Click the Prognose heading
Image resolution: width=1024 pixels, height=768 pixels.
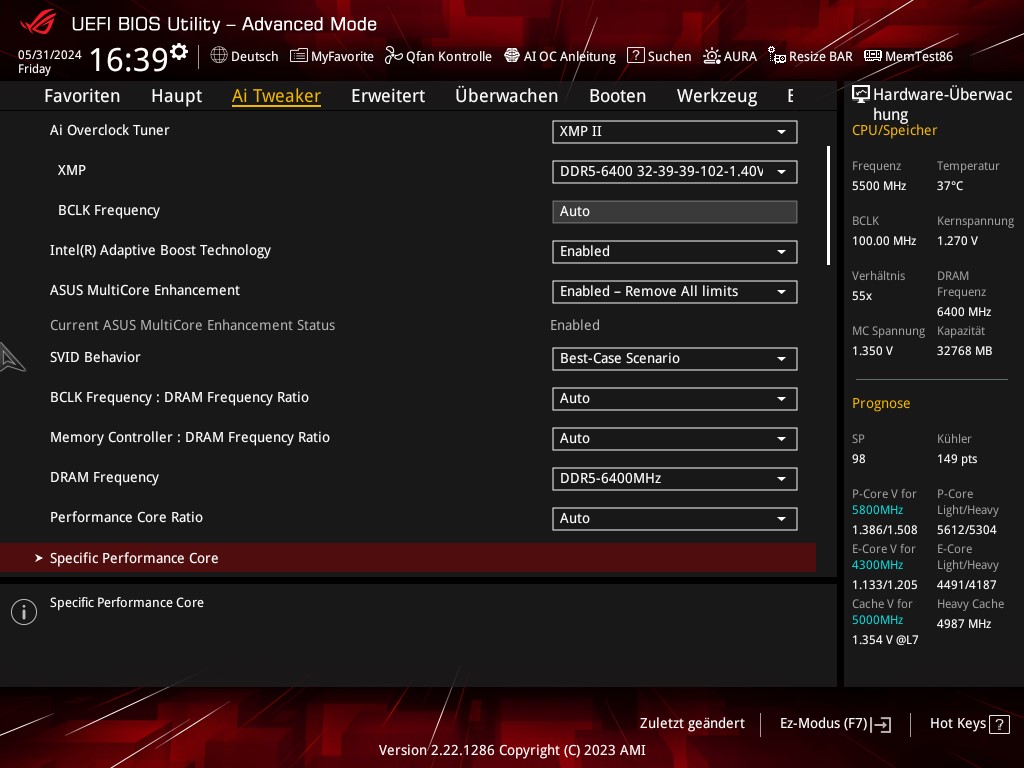[881, 403]
